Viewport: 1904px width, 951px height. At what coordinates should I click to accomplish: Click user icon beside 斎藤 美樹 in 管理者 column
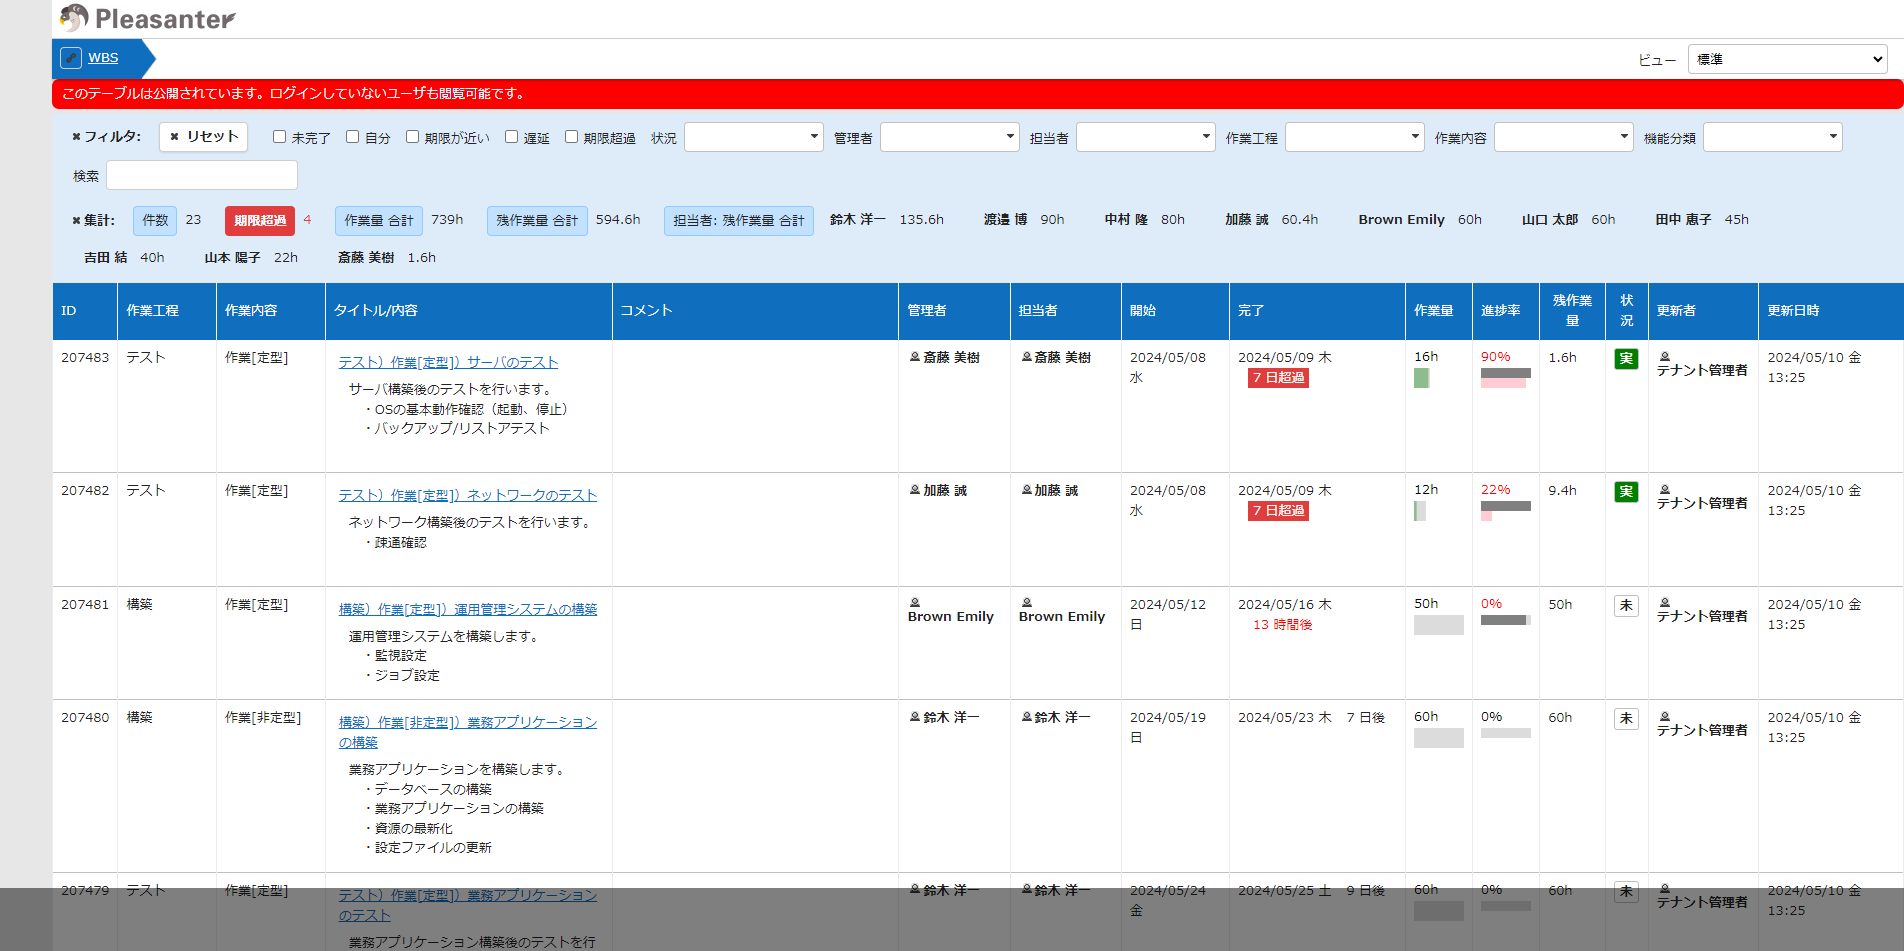(x=914, y=357)
